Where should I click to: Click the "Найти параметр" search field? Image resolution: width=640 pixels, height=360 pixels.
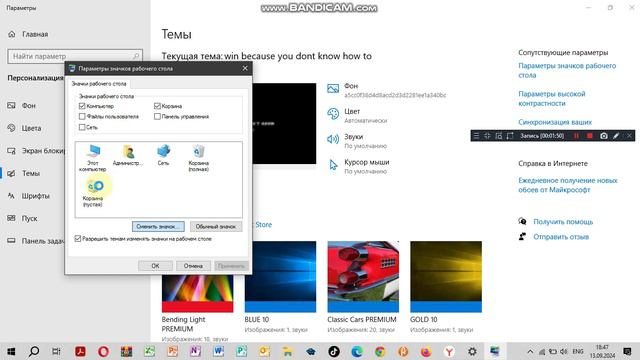(75, 56)
